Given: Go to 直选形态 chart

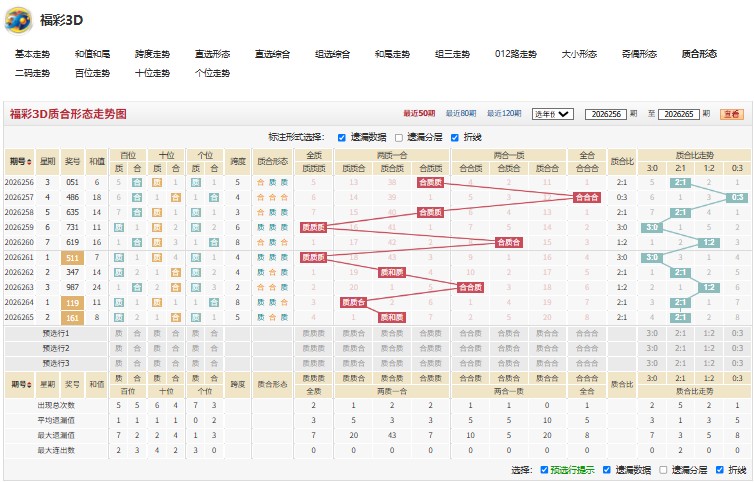Looking at the screenshot, I should click(x=213, y=54).
